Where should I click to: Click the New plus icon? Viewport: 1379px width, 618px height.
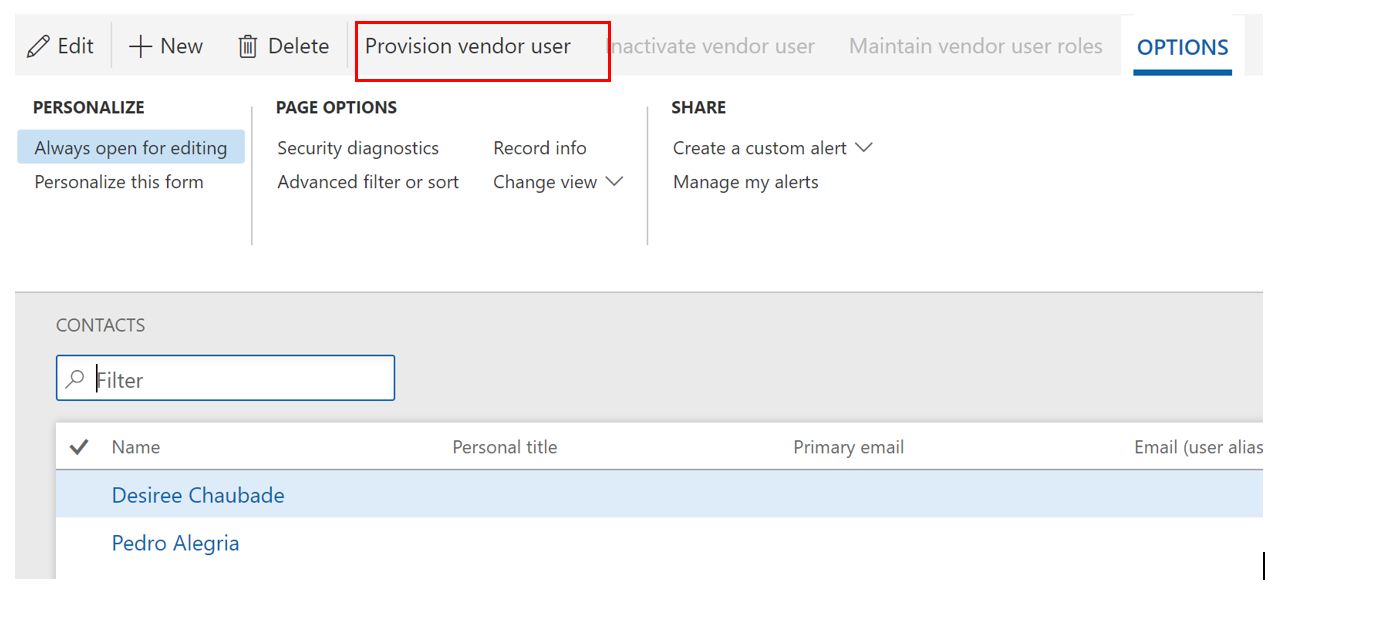coord(141,47)
